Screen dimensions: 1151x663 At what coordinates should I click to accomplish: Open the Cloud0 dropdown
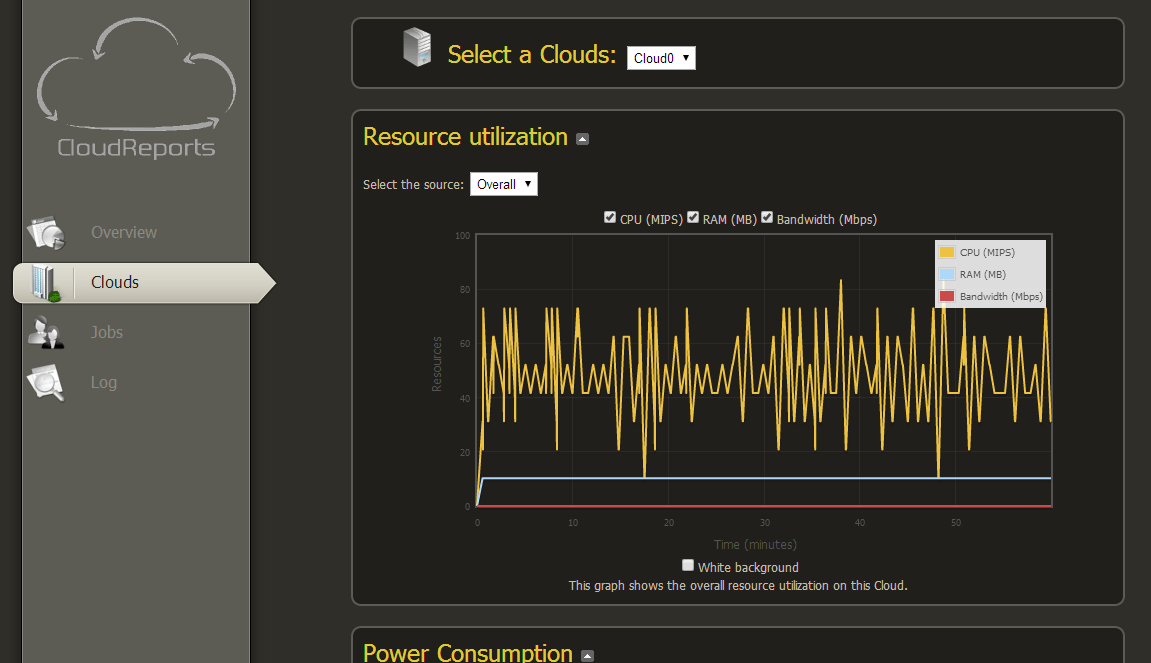click(x=661, y=58)
